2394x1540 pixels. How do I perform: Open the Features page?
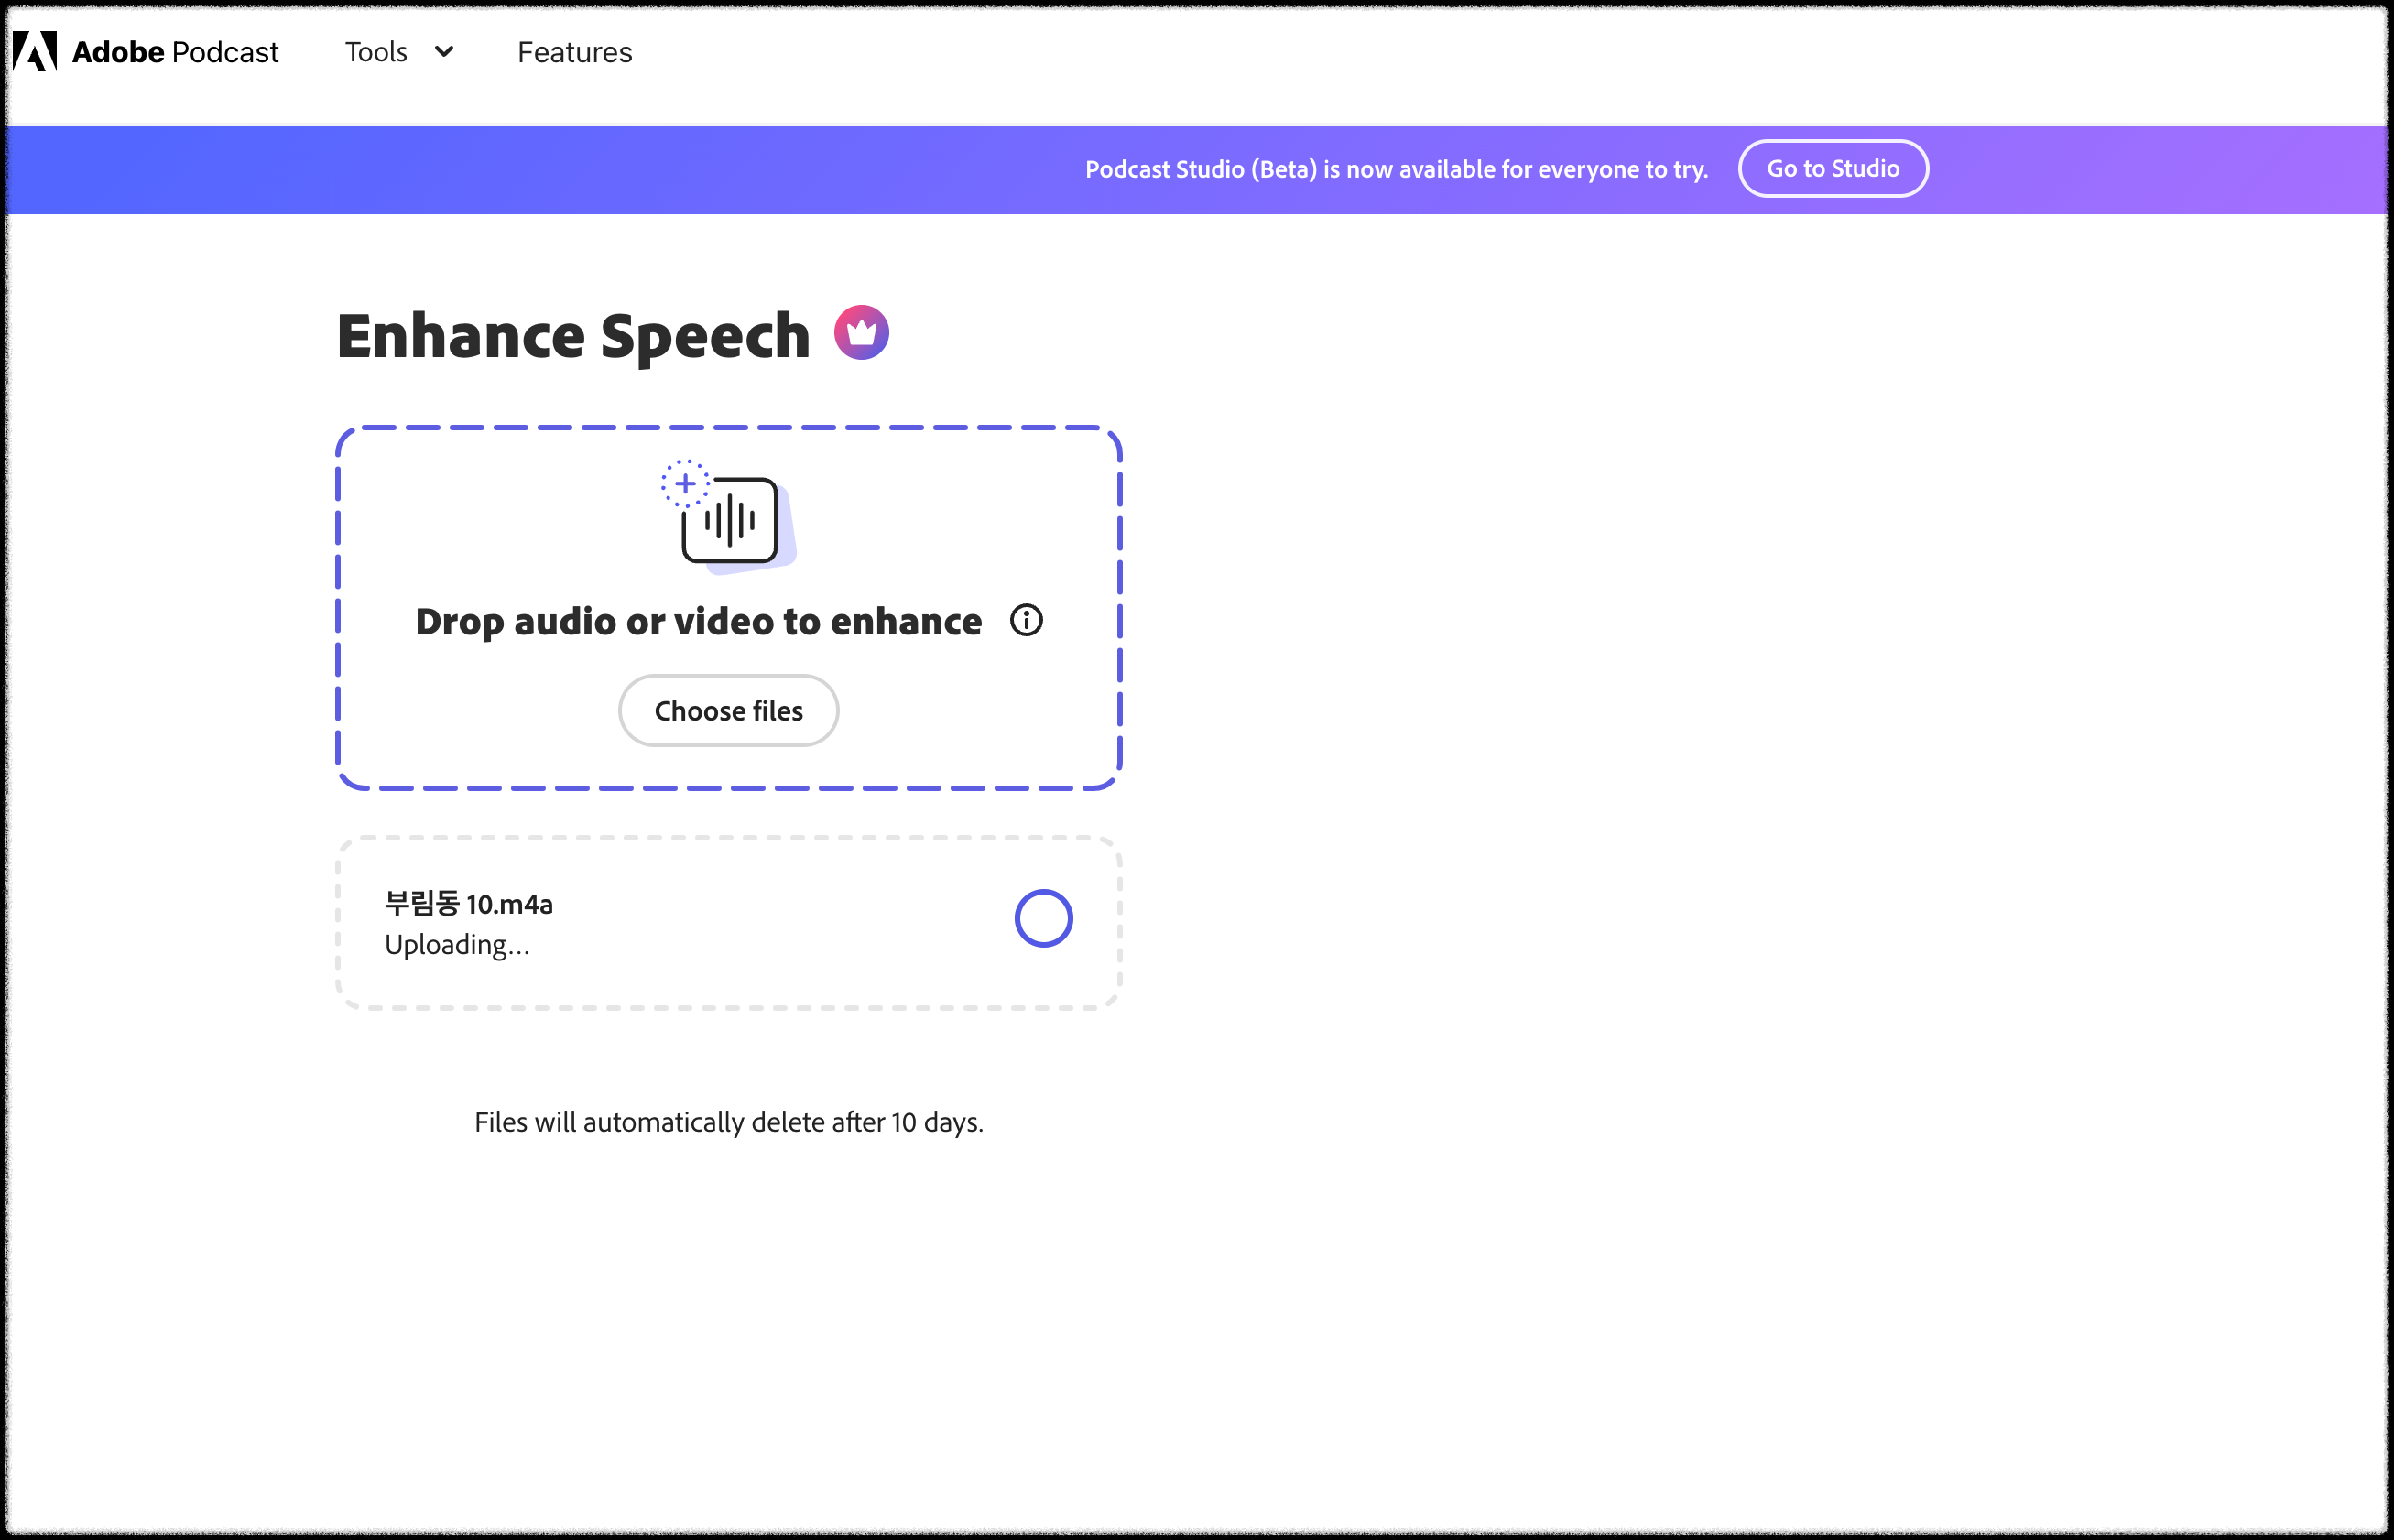coord(574,52)
